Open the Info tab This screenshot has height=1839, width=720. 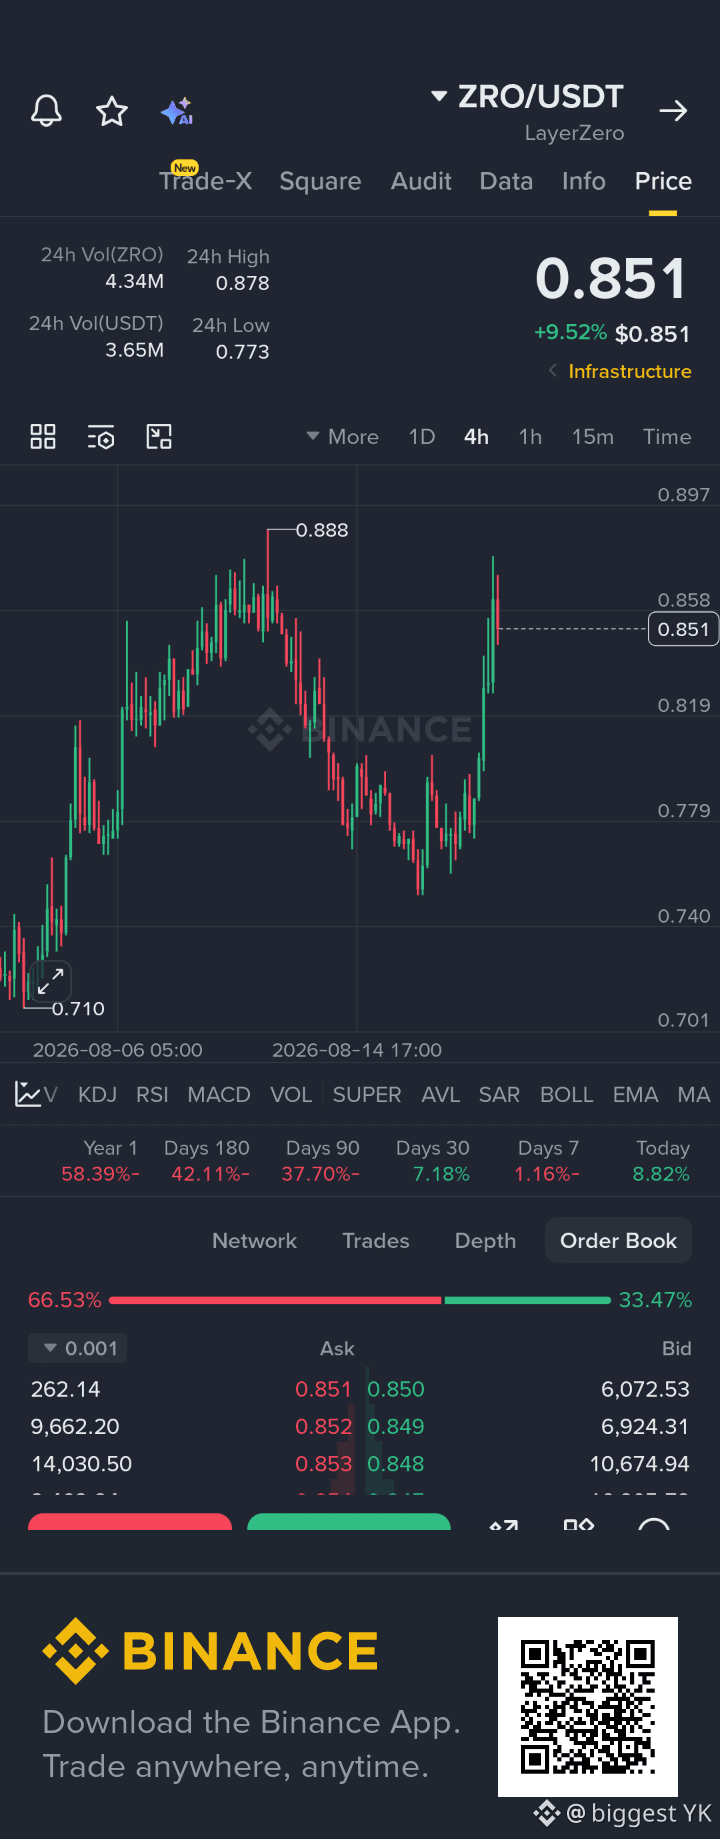point(584,181)
